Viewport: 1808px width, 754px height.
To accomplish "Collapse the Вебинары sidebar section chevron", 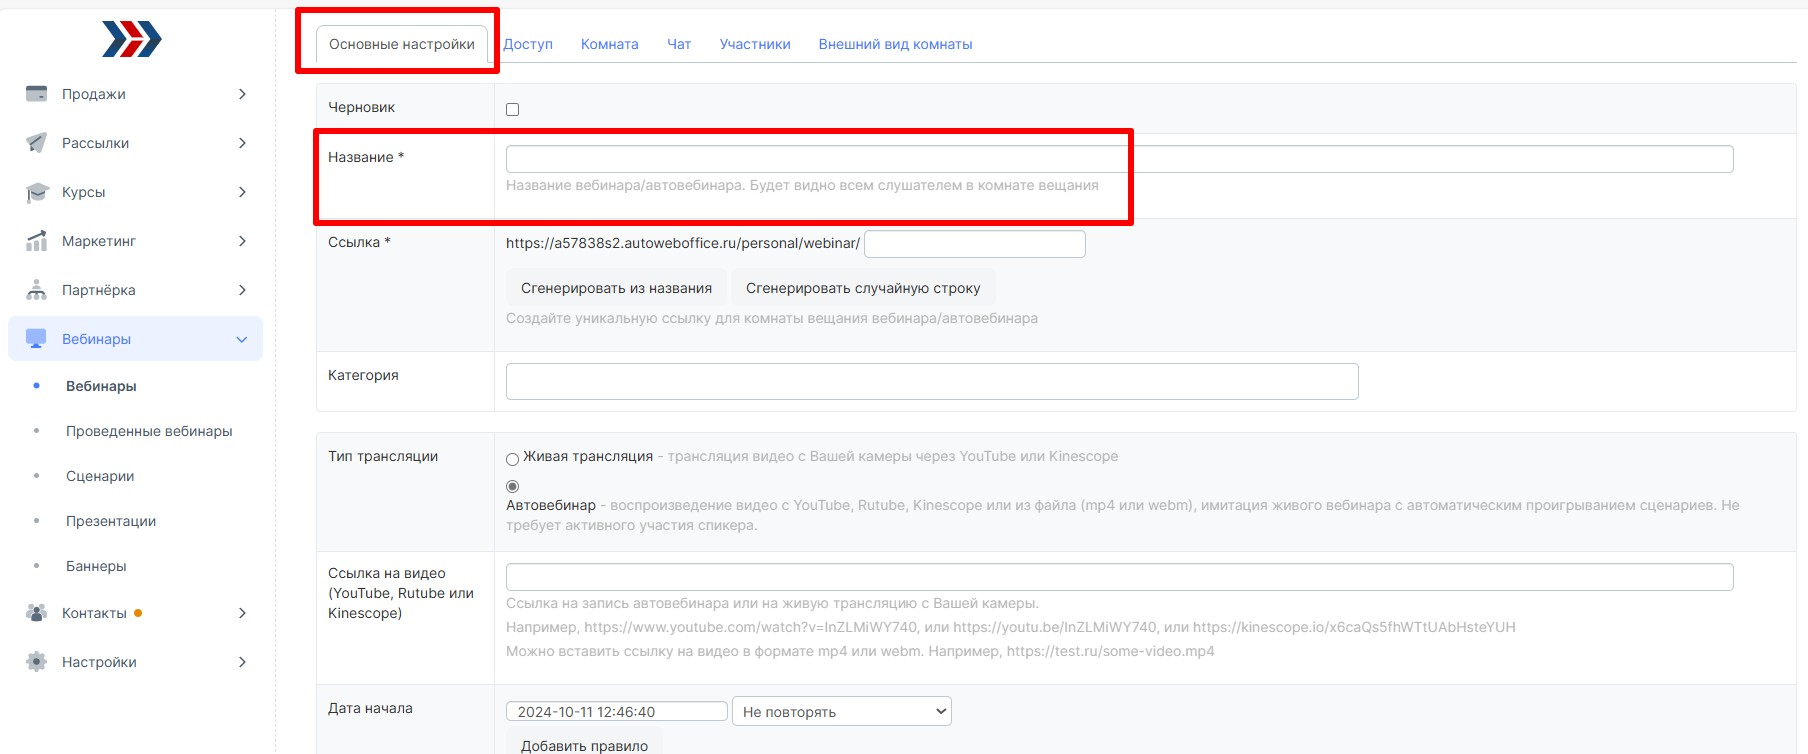I will click(241, 339).
